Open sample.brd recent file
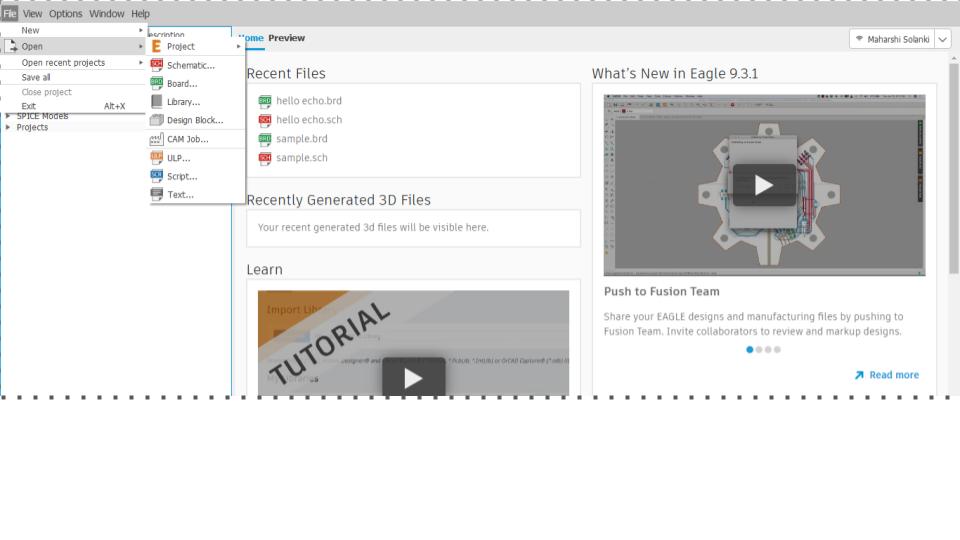 [x=301, y=138]
